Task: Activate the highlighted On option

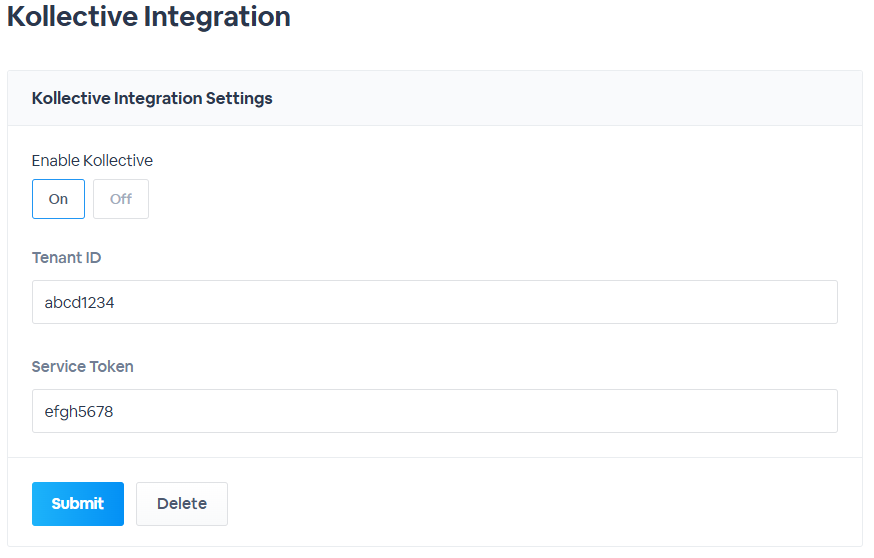Action: point(59,199)
